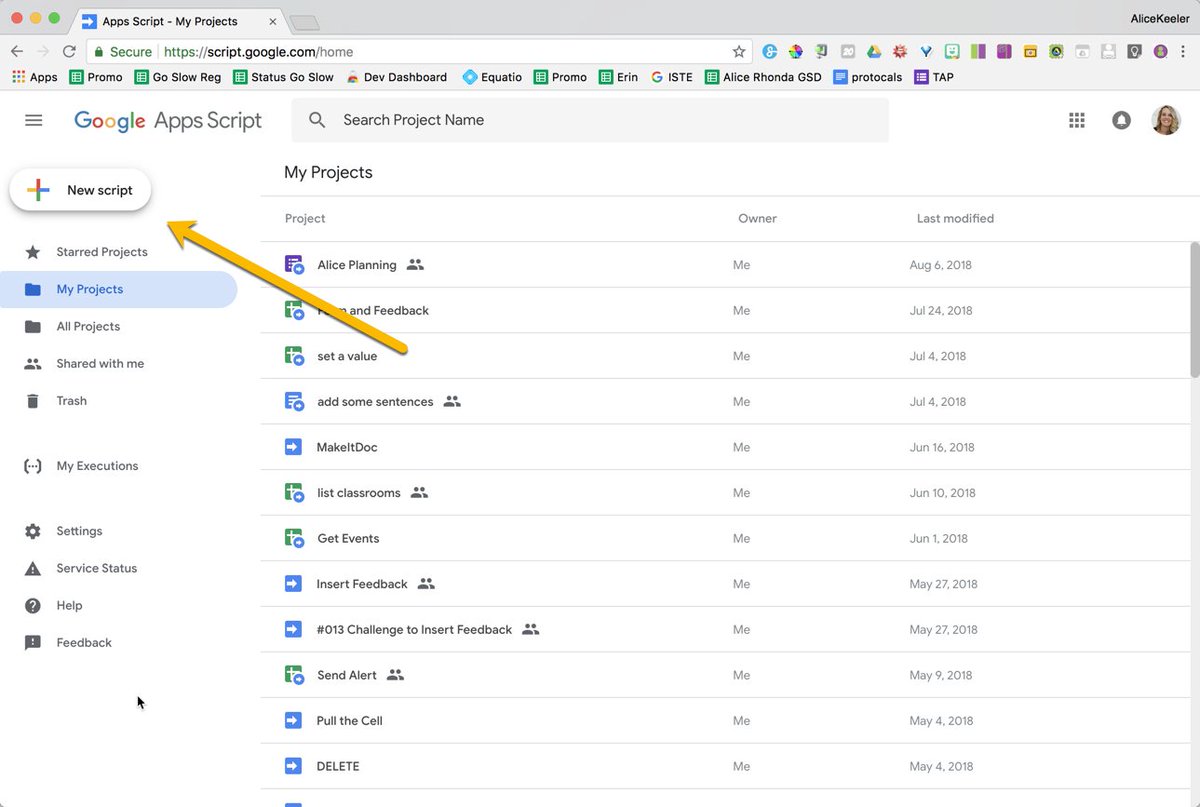Open the Trash folder
Screen dimensions: 1200x807
click(x=71, y=400)
